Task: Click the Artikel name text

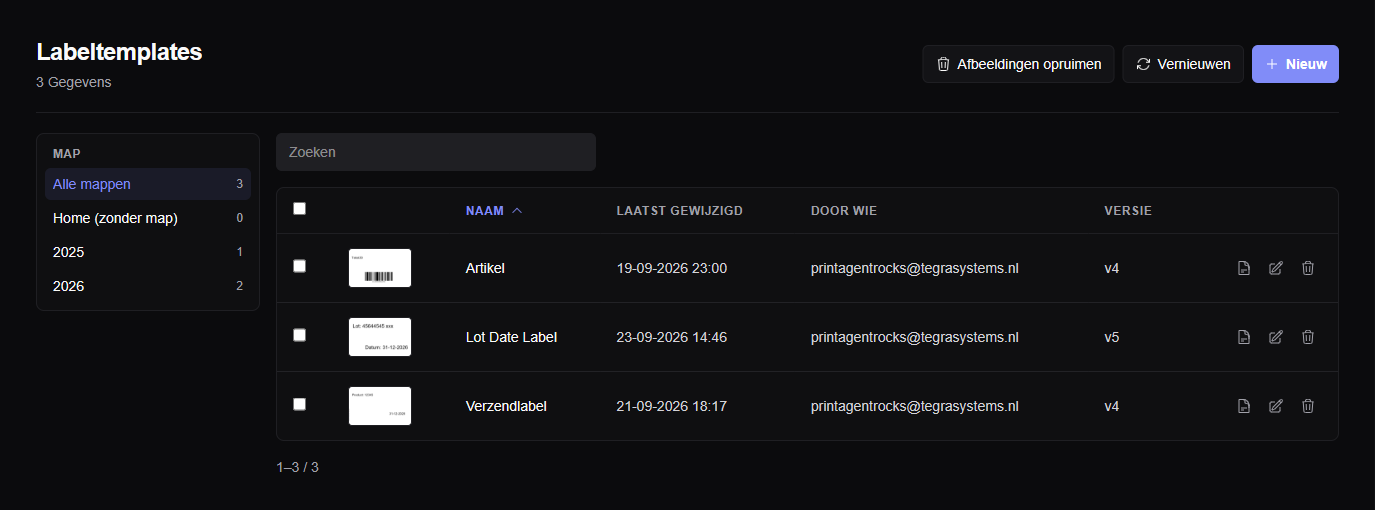Action: click(485, 268)
